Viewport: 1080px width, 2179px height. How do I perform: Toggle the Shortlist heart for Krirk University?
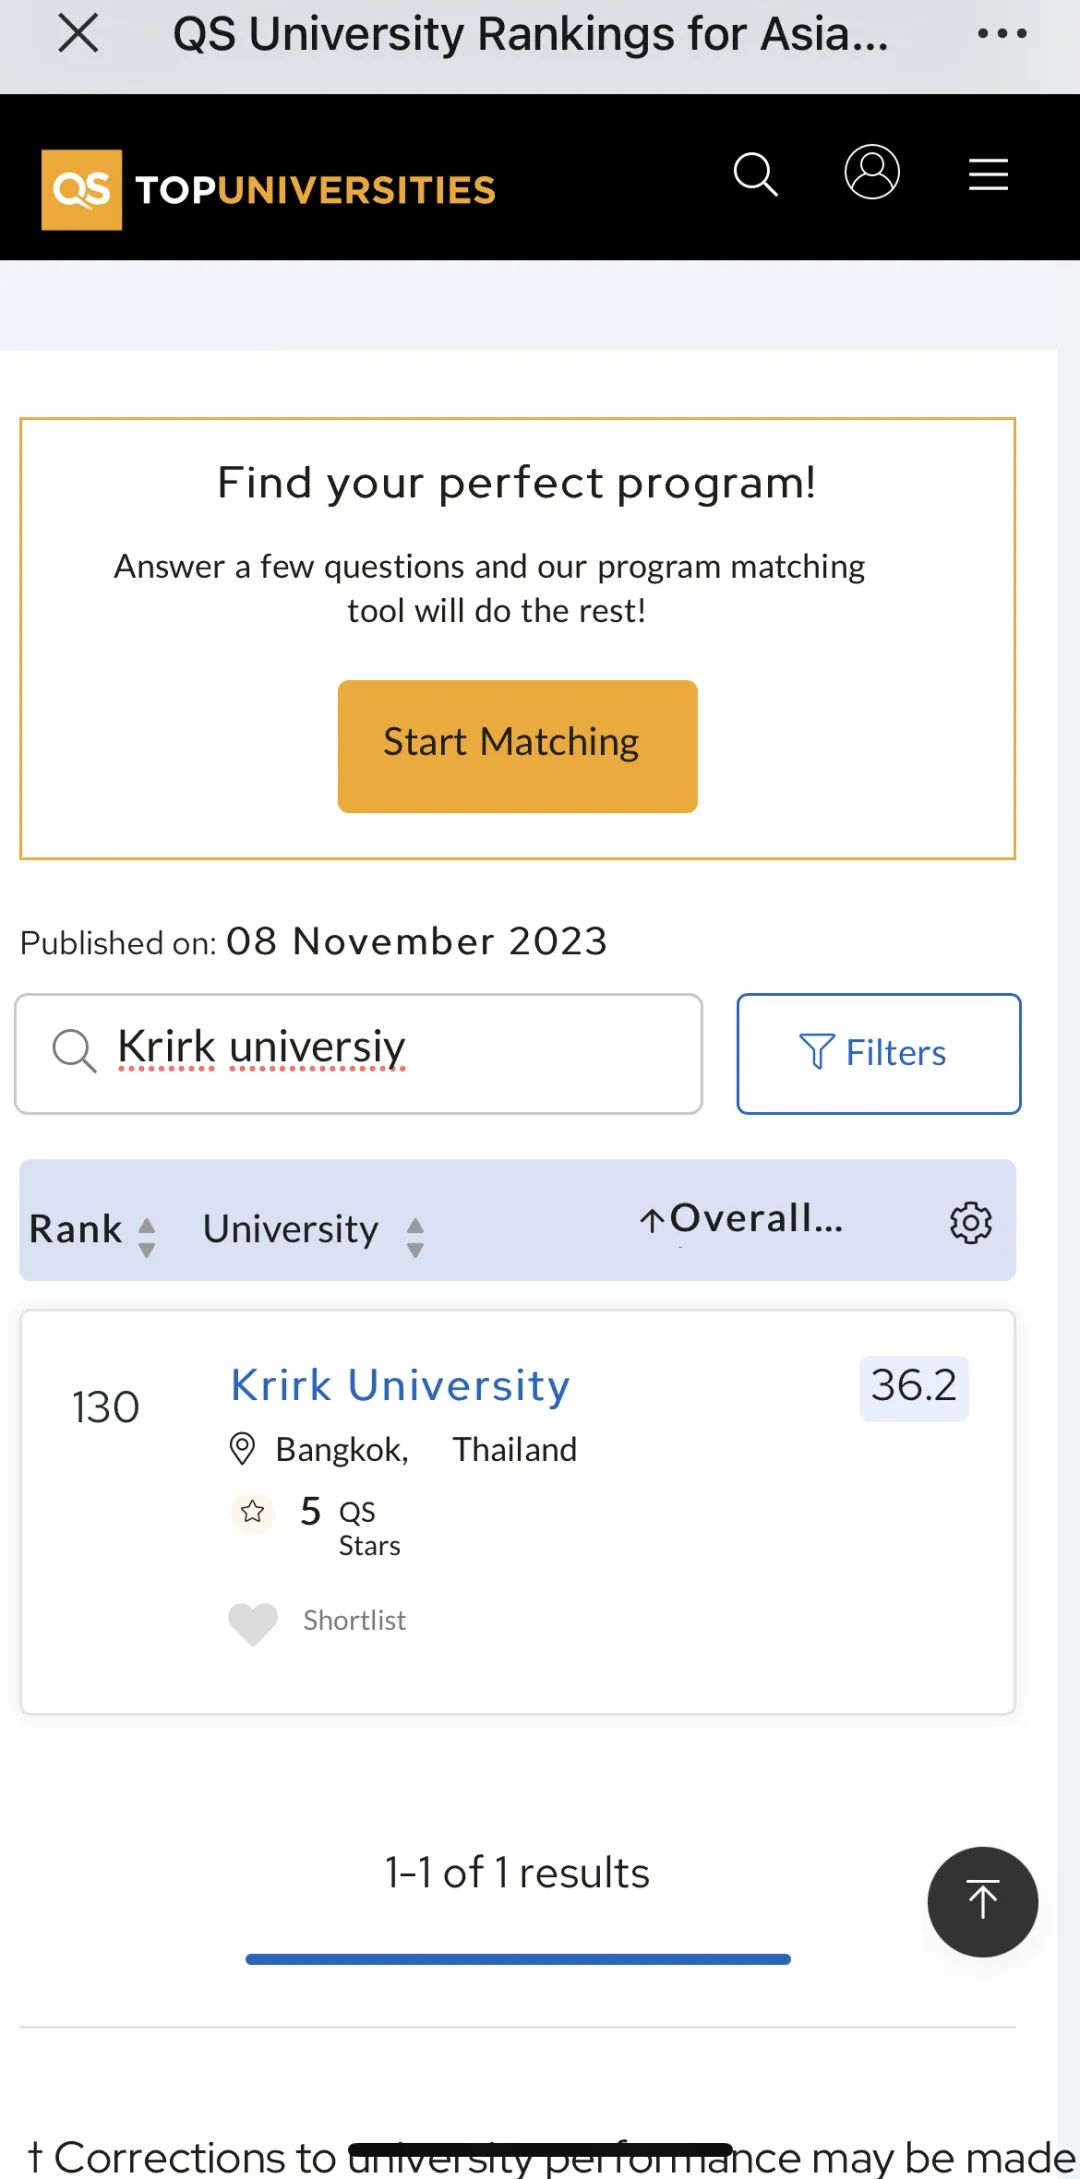coord(253,1623)
